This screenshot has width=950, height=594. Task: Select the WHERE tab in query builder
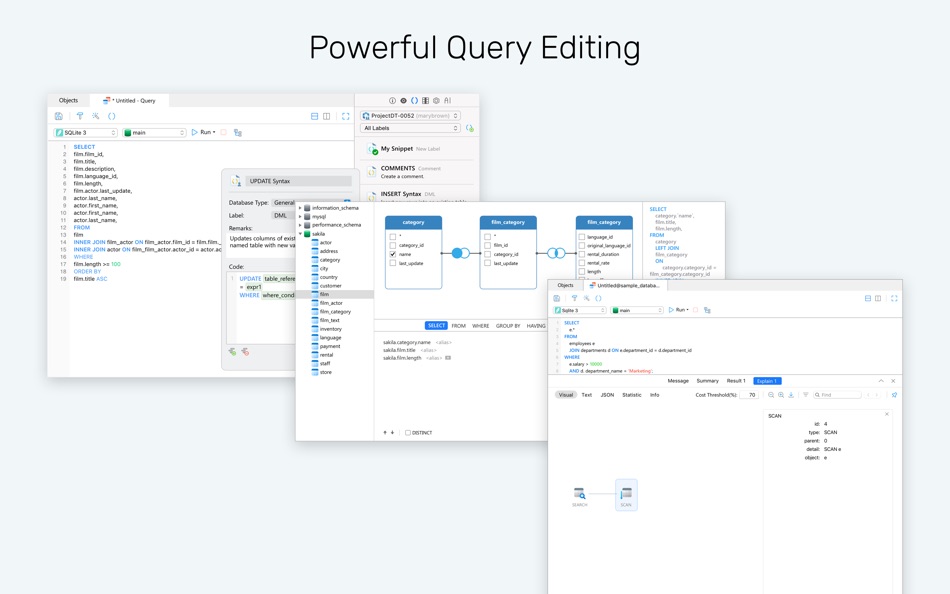[480, 325]
